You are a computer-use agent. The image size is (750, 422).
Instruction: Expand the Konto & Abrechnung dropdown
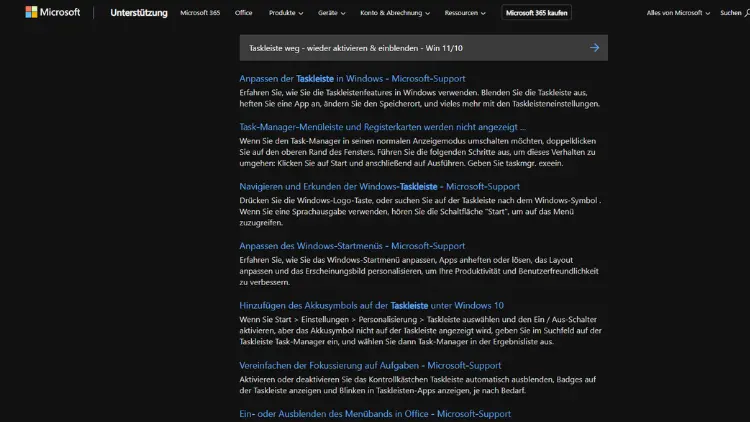(x=395, y=13)
